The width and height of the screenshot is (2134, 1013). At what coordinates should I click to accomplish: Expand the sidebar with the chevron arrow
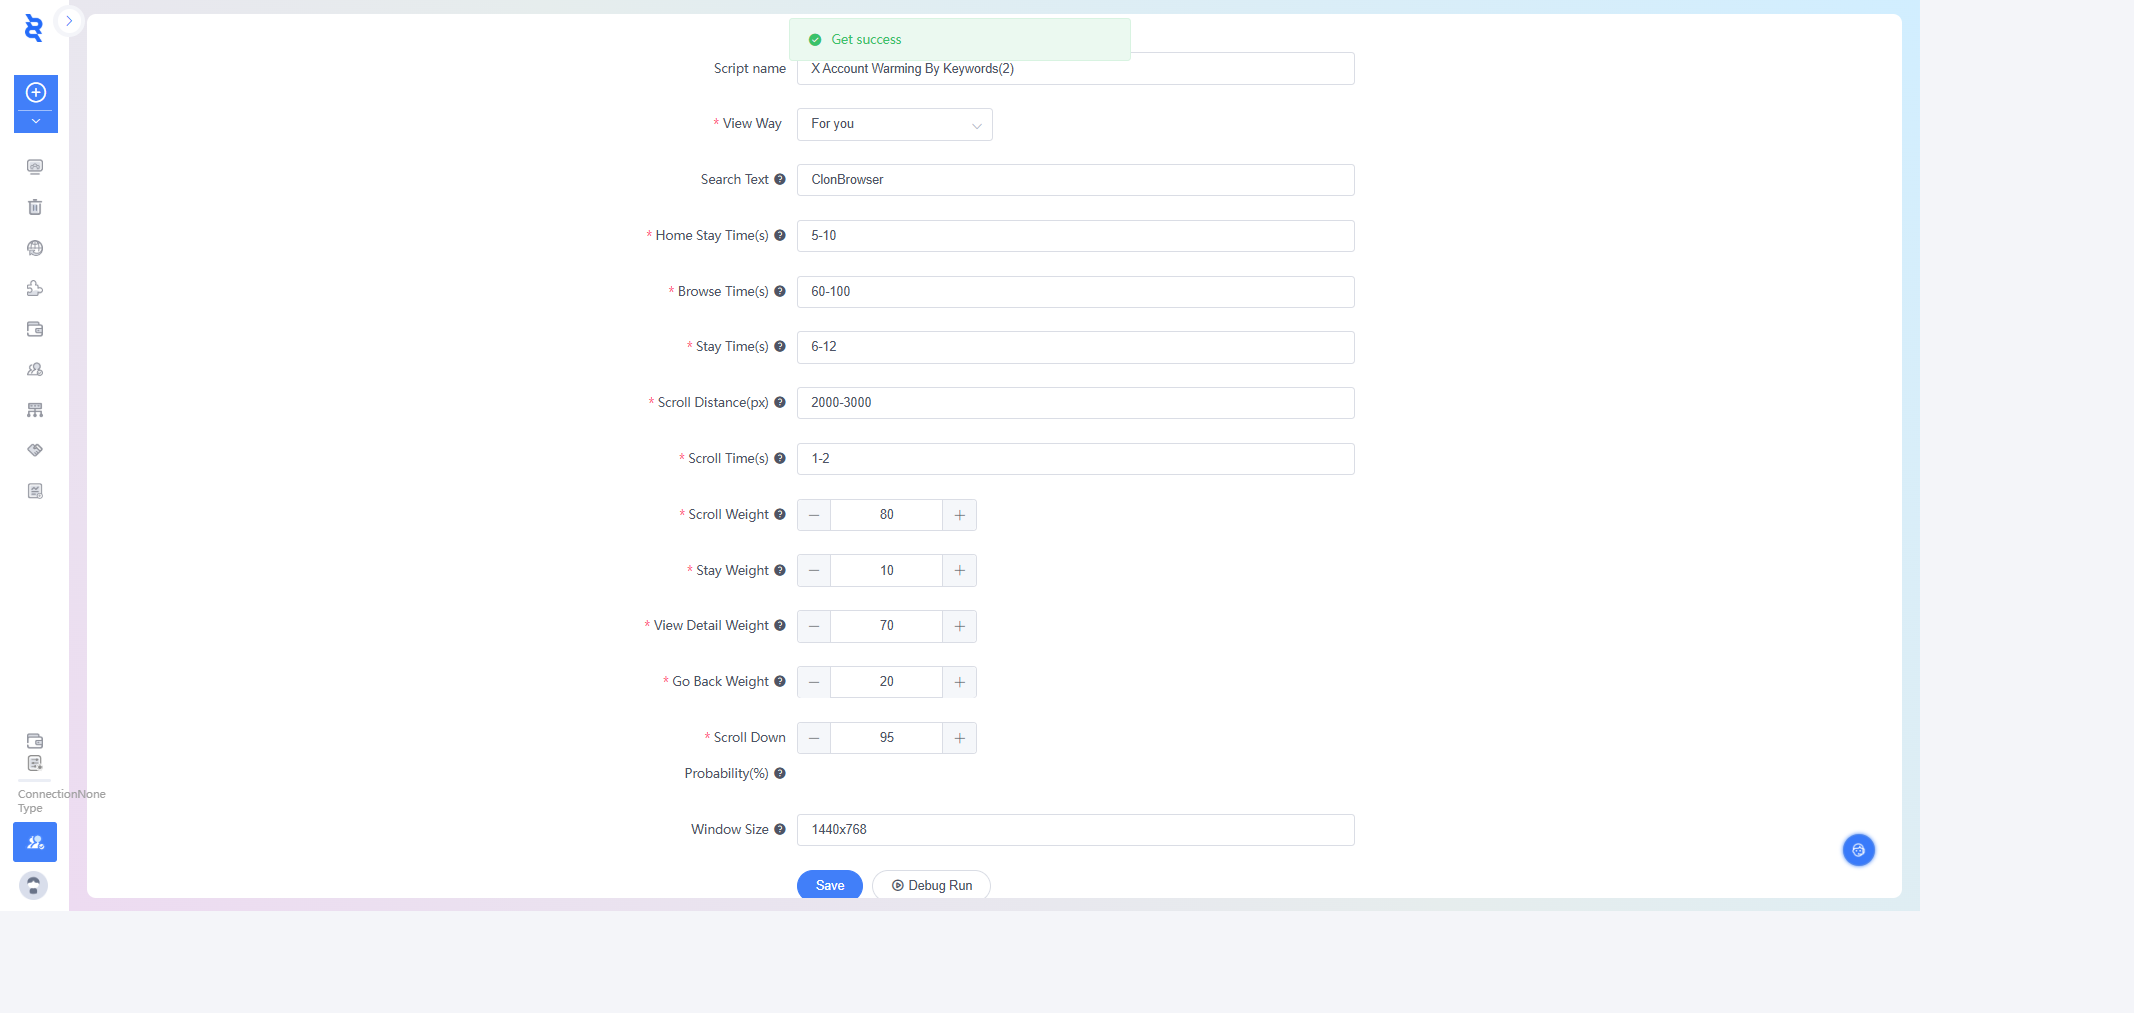69,21
